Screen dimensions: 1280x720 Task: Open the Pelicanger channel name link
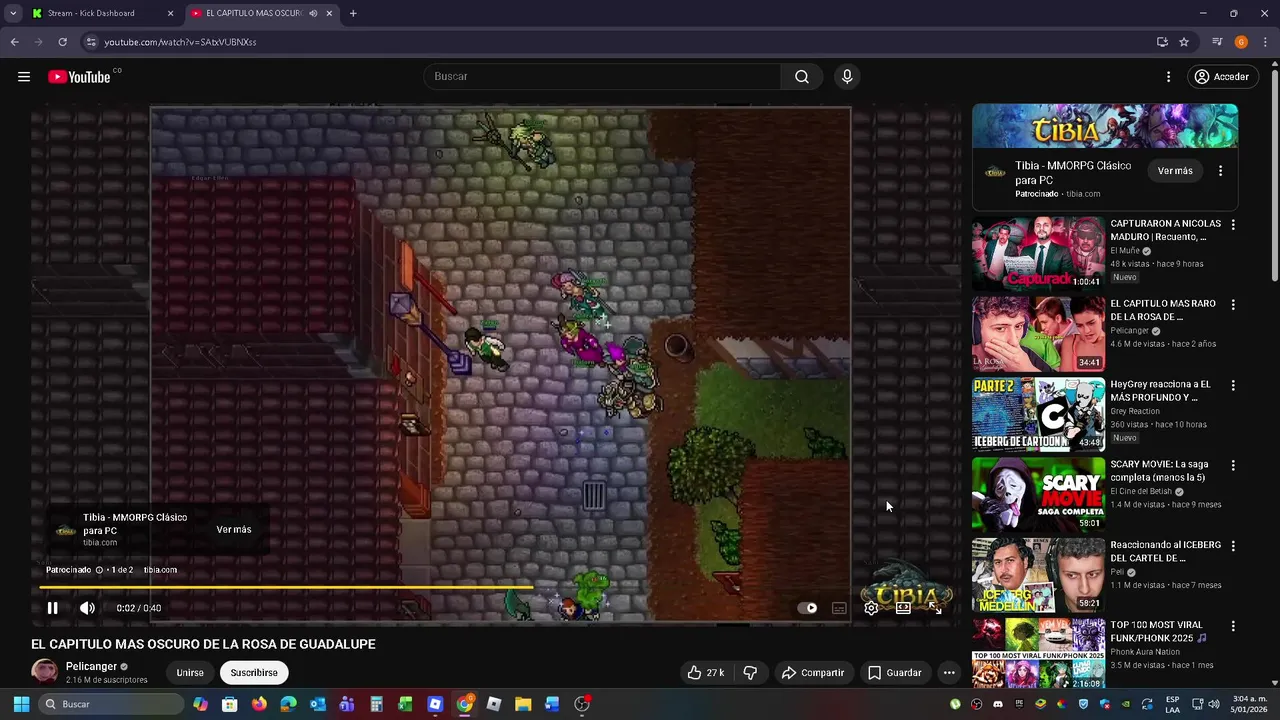pos(91,666)
